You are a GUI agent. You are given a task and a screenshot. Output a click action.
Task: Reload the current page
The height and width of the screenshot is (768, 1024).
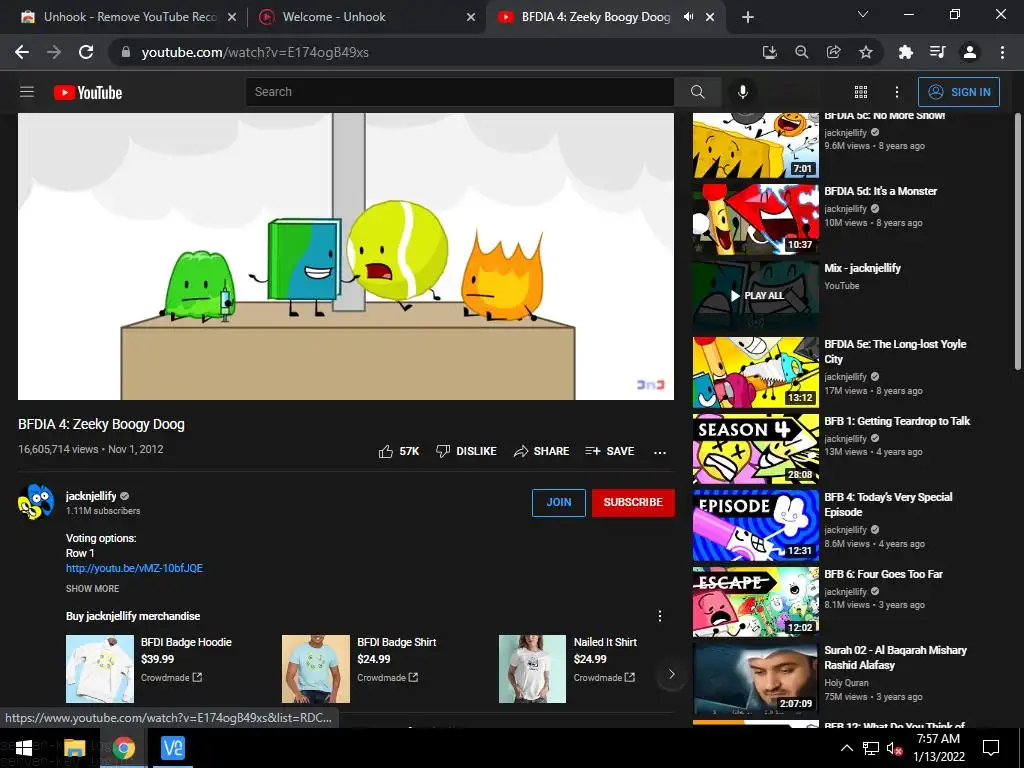coord(86,52)
